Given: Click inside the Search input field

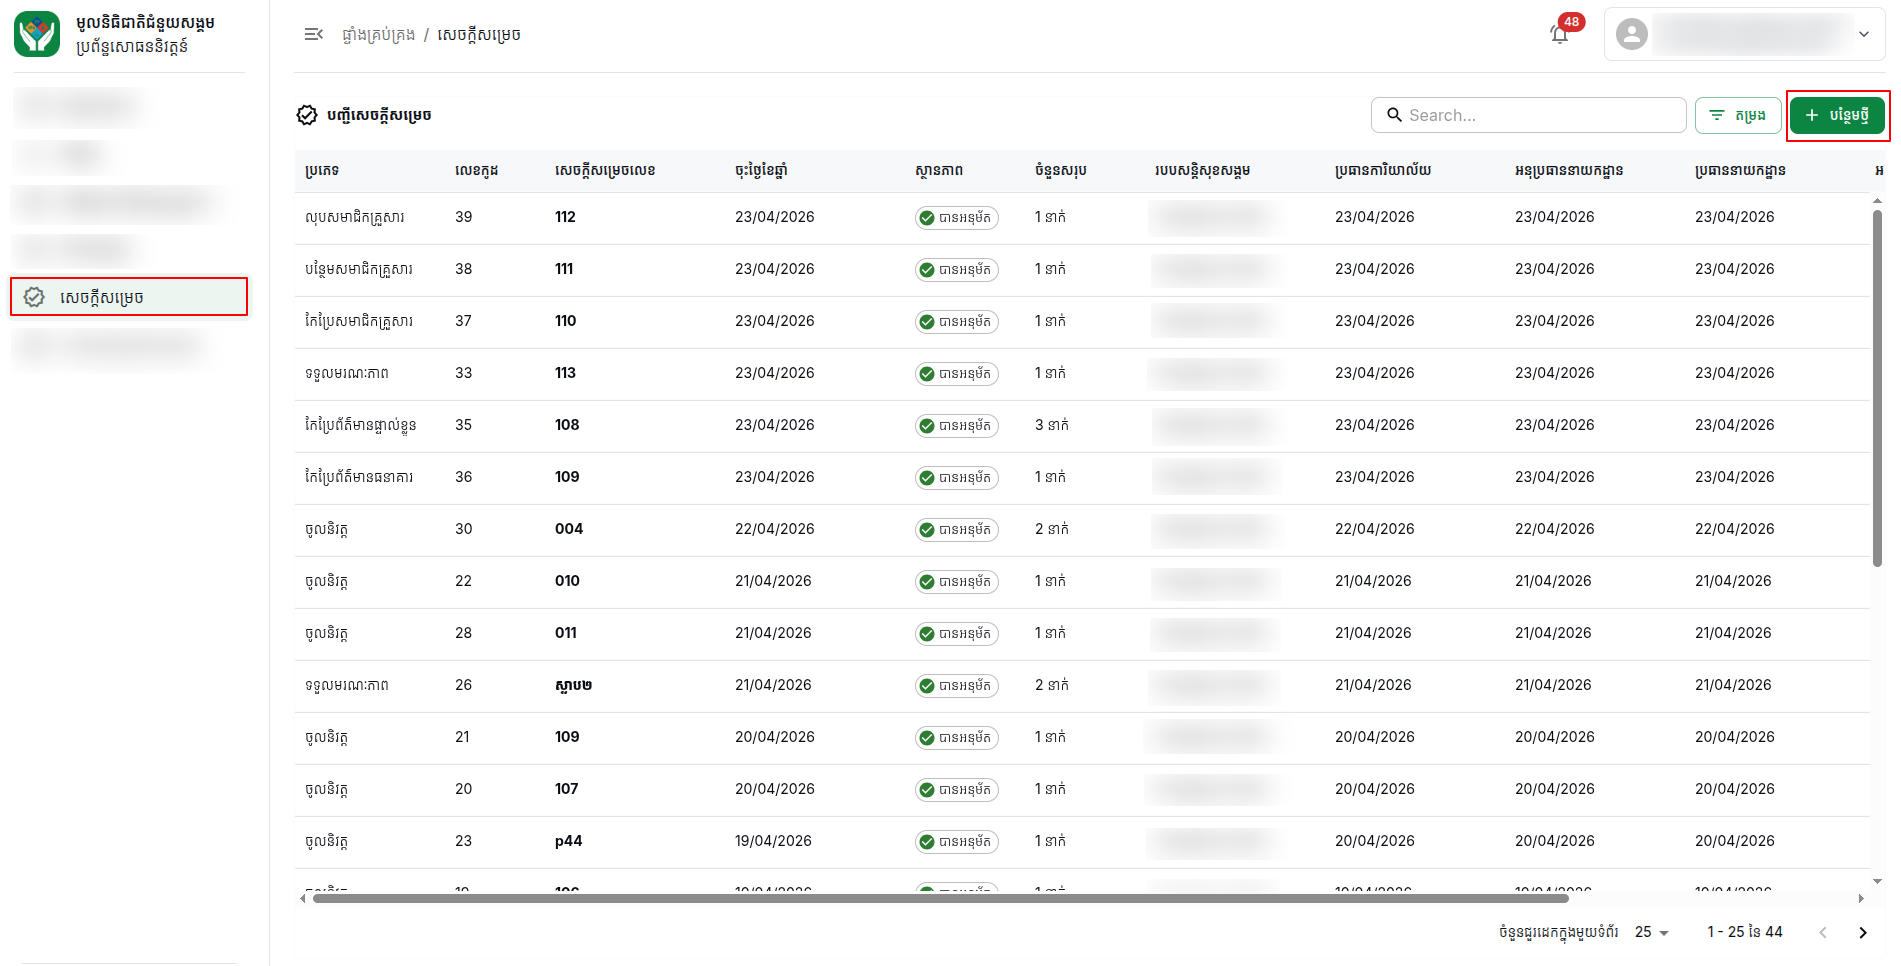Looking at the screenshot, I should click(x=1528, y=115).
